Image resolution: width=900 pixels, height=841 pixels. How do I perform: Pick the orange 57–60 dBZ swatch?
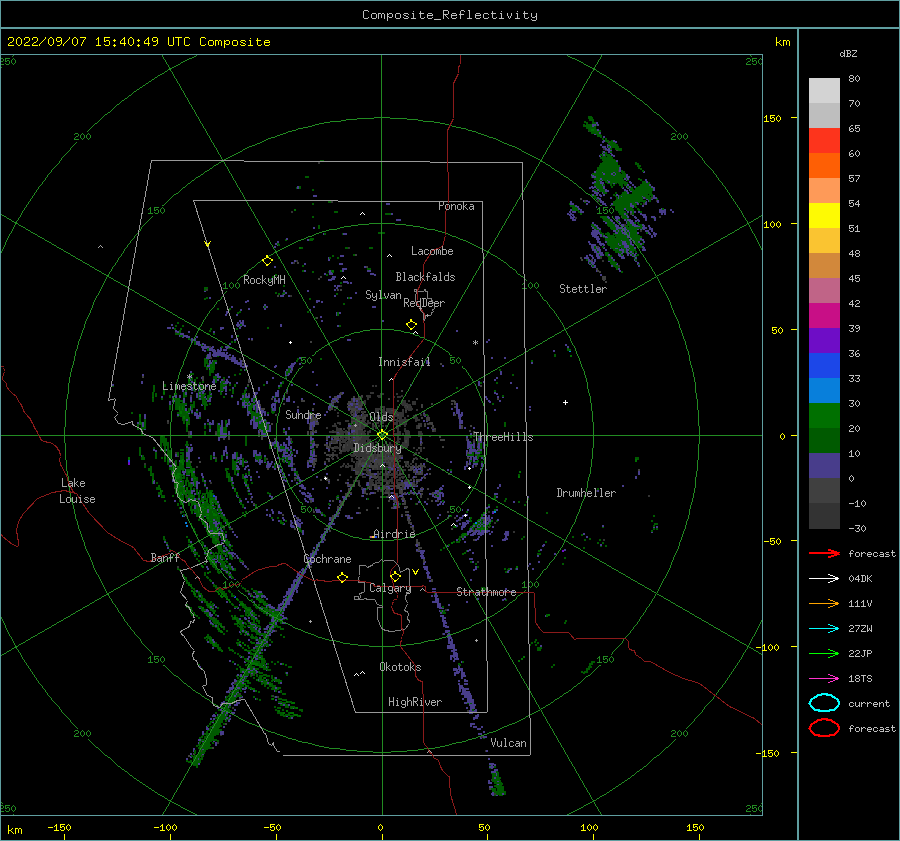tap(824, 165)
